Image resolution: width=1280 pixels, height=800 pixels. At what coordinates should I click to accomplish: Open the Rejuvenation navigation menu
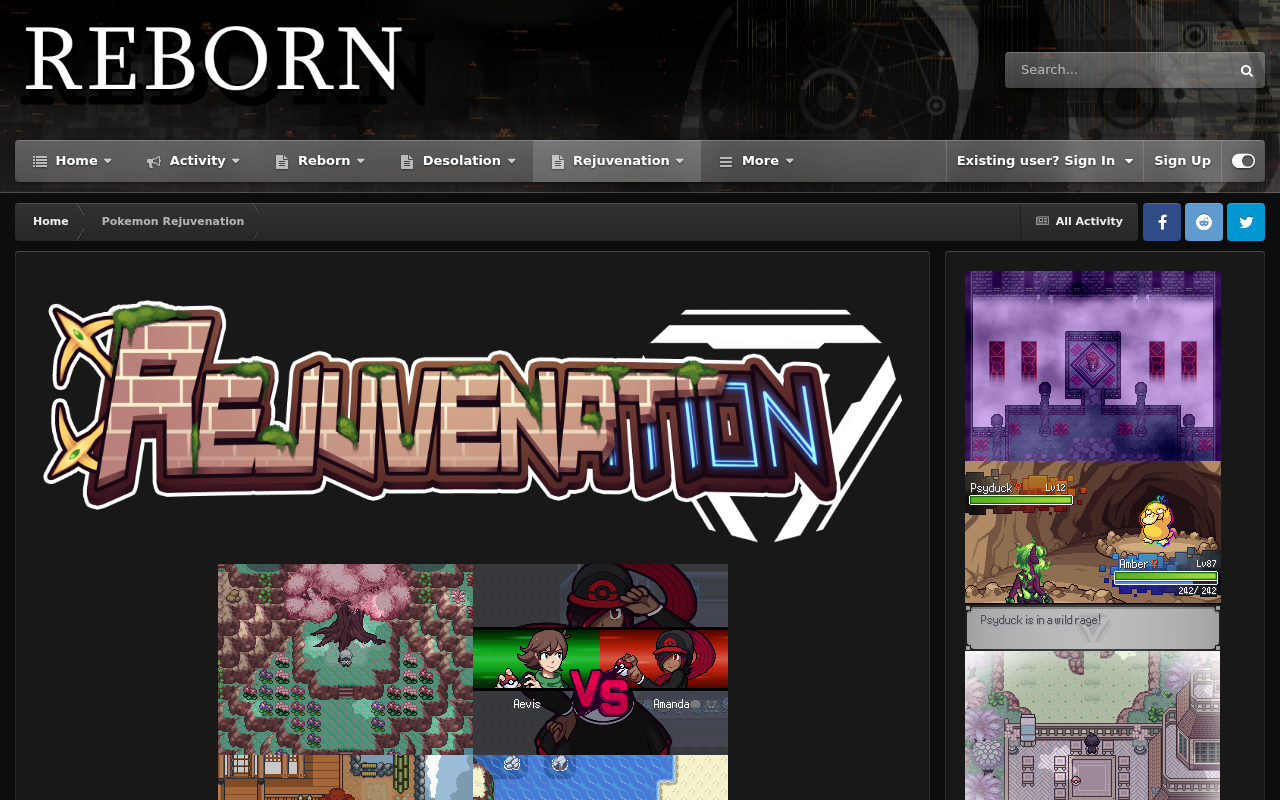tap(617, 161)
